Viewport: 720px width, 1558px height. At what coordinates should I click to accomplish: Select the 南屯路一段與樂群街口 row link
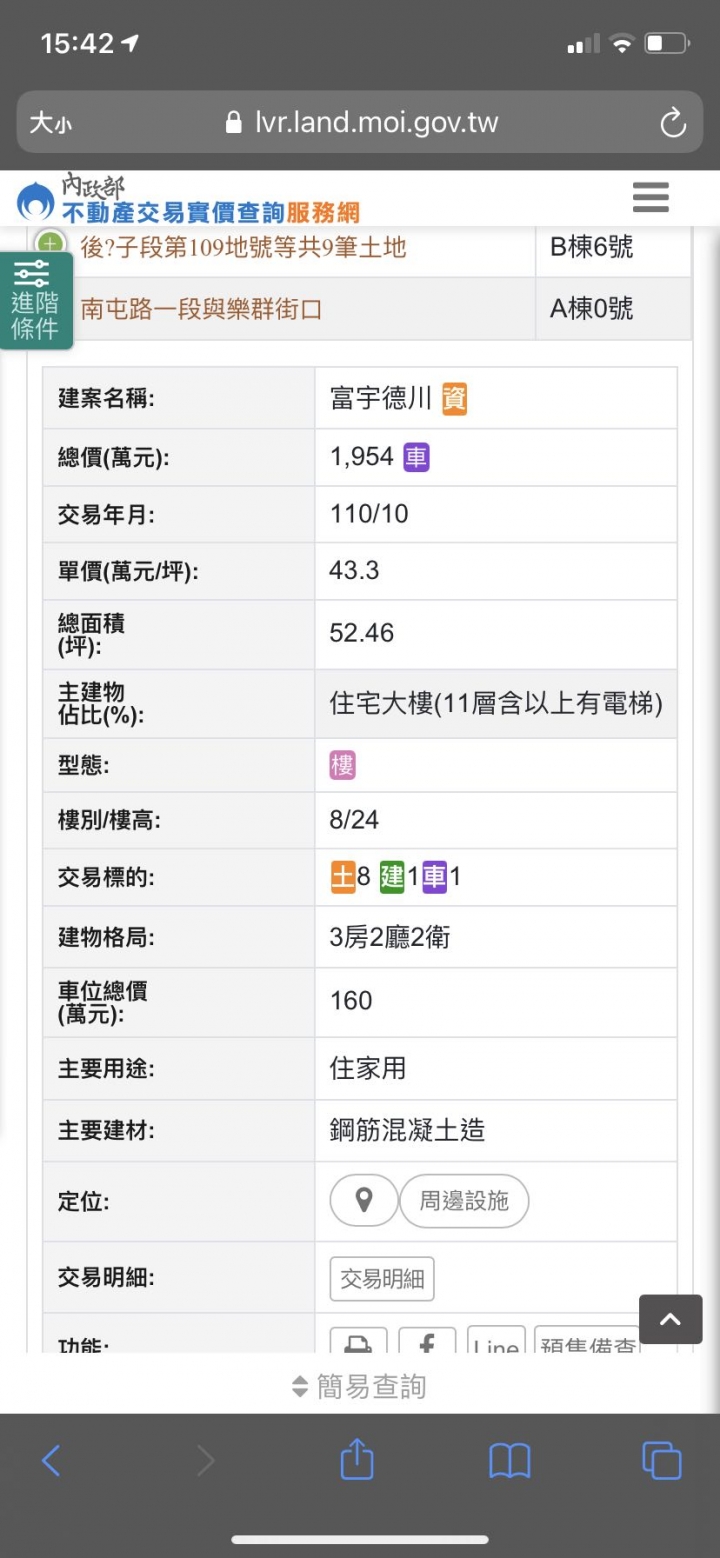click(x=201, y=309)
